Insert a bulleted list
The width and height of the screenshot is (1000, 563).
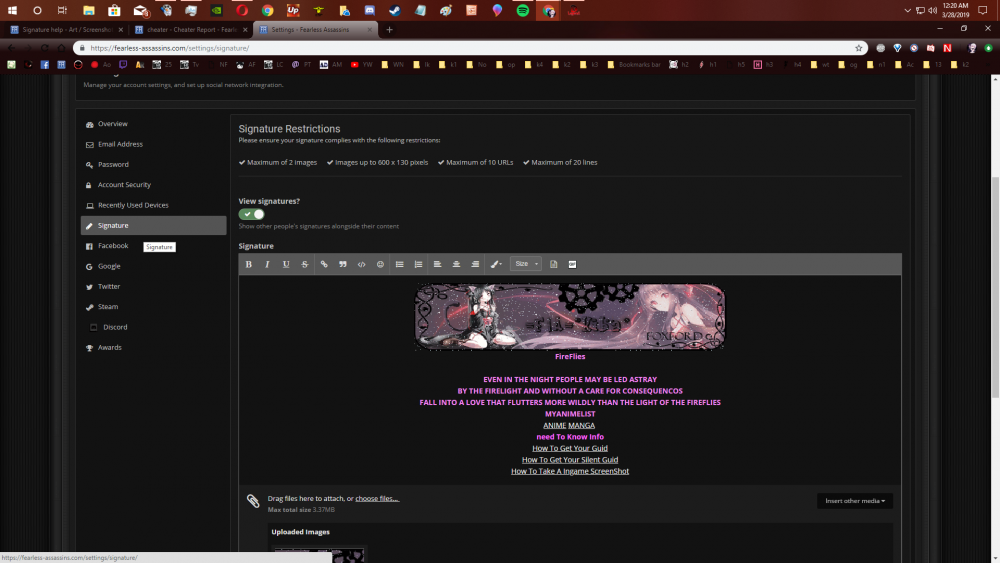(x=399, y=264)
